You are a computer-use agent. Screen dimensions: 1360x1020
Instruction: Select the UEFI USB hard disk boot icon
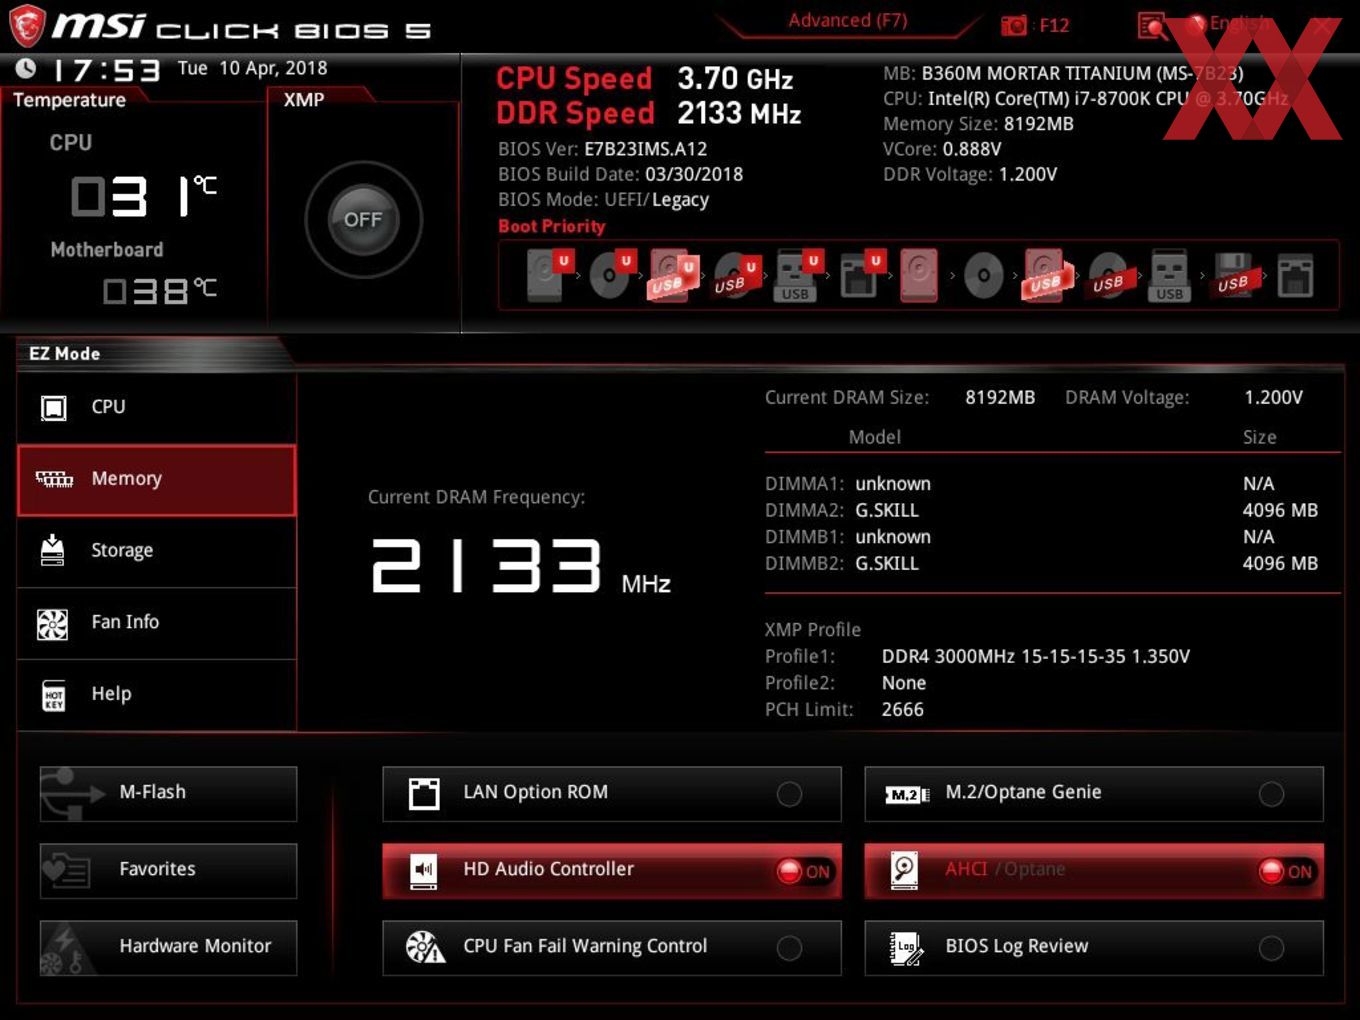(672, 275)
